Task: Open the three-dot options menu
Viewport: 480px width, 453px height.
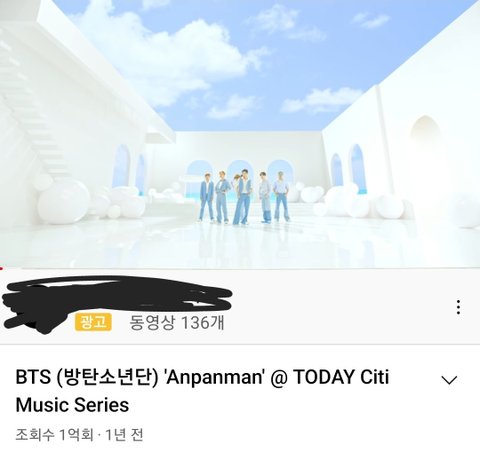Action: (458, 307)
